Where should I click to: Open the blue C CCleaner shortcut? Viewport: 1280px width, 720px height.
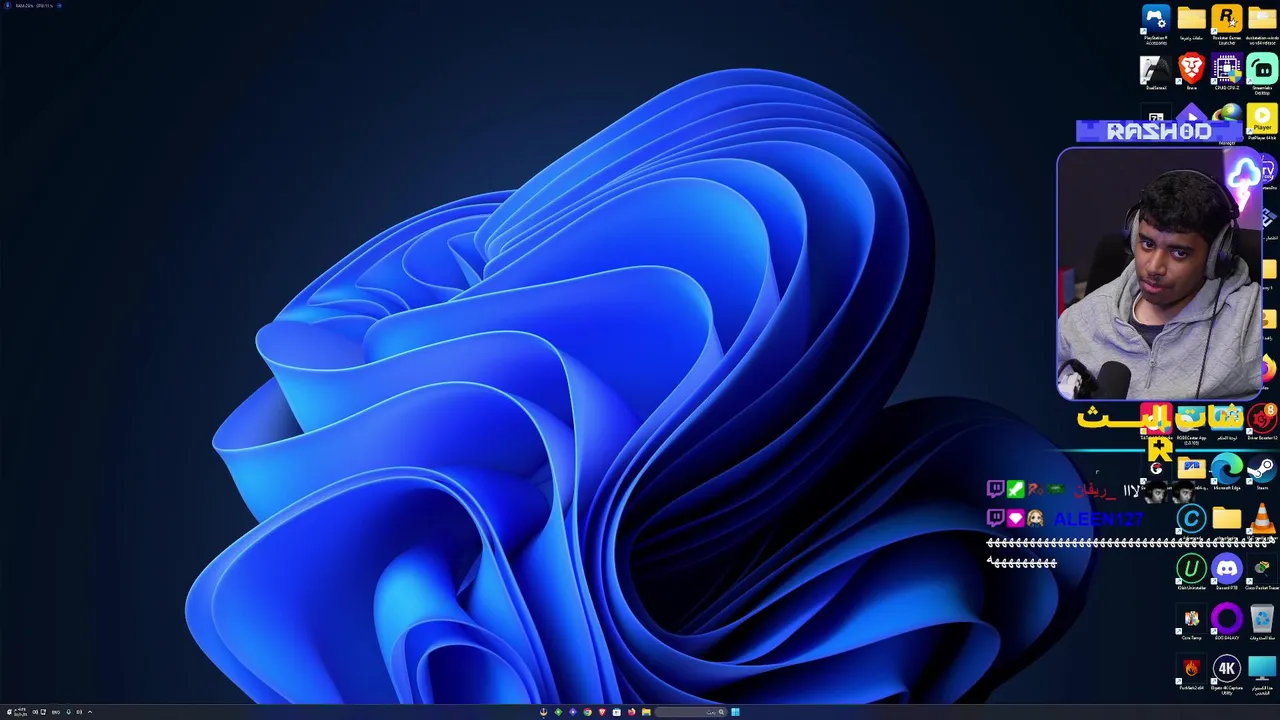tap(1191, 518)
